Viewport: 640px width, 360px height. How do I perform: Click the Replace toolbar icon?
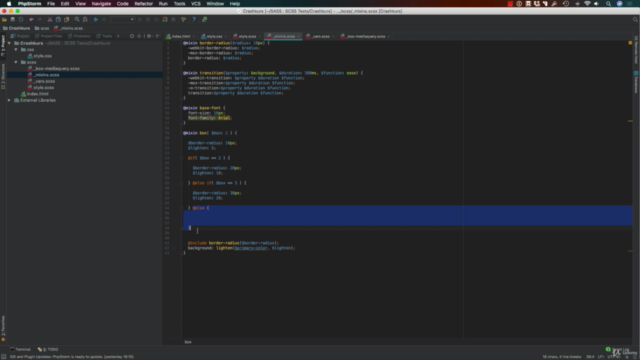coord(85,19)
